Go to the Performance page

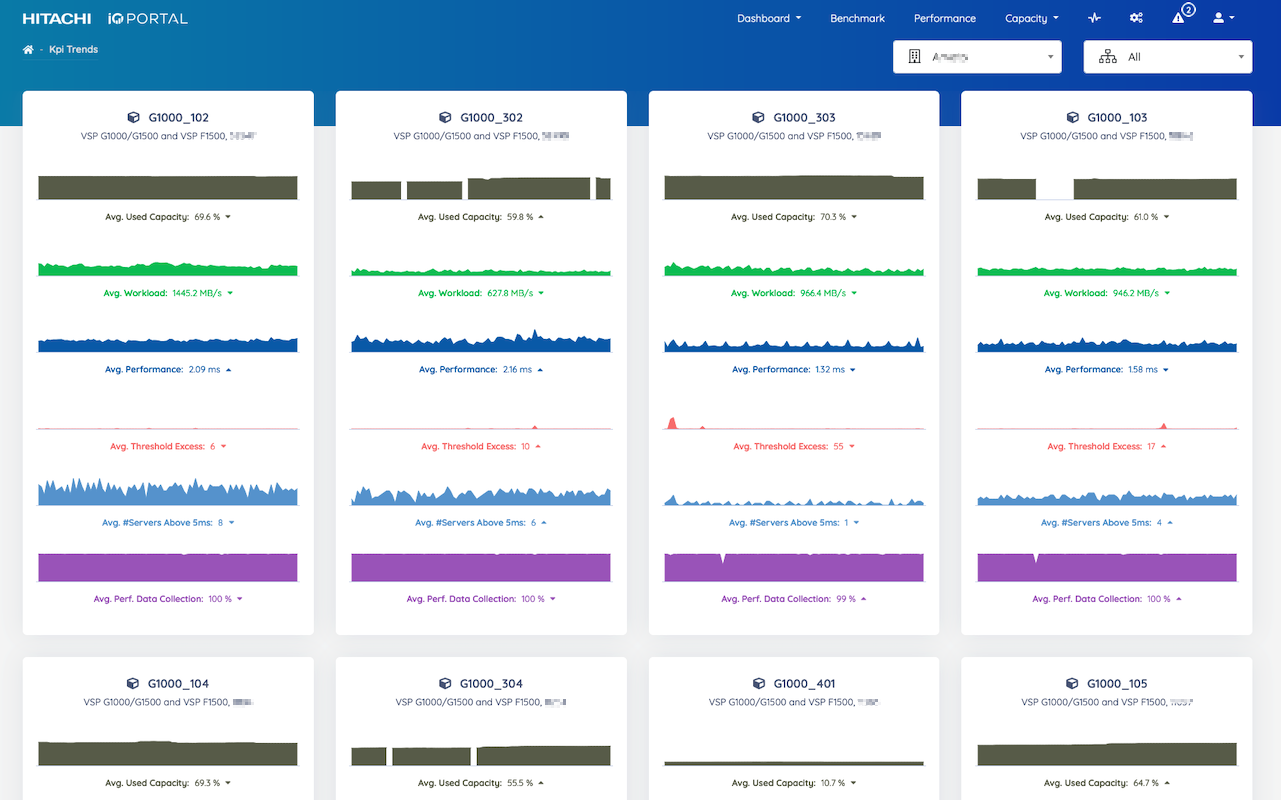click(x=944, y=18)
